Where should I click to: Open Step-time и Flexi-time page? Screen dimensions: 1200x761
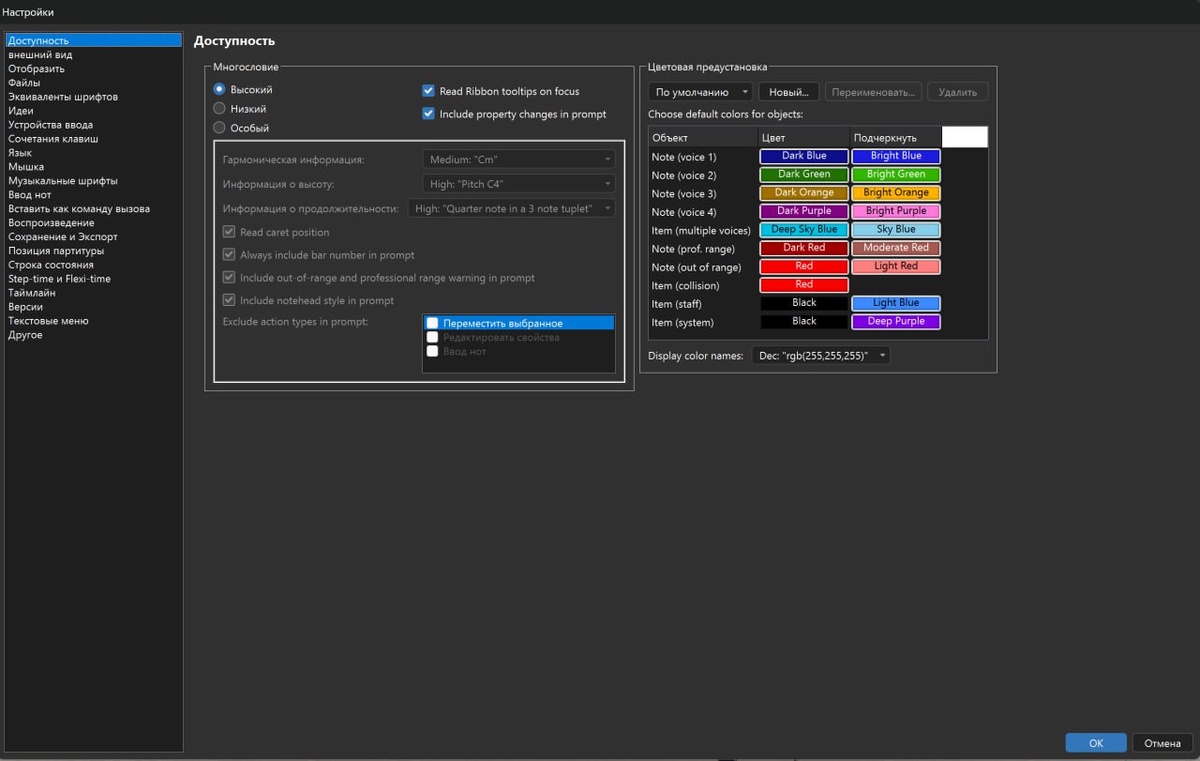pos(94,278)
